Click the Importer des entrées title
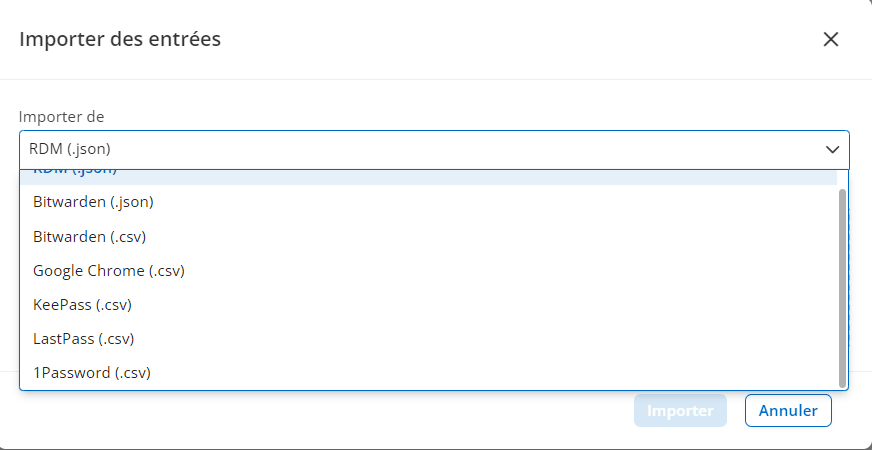 point(120,40)
